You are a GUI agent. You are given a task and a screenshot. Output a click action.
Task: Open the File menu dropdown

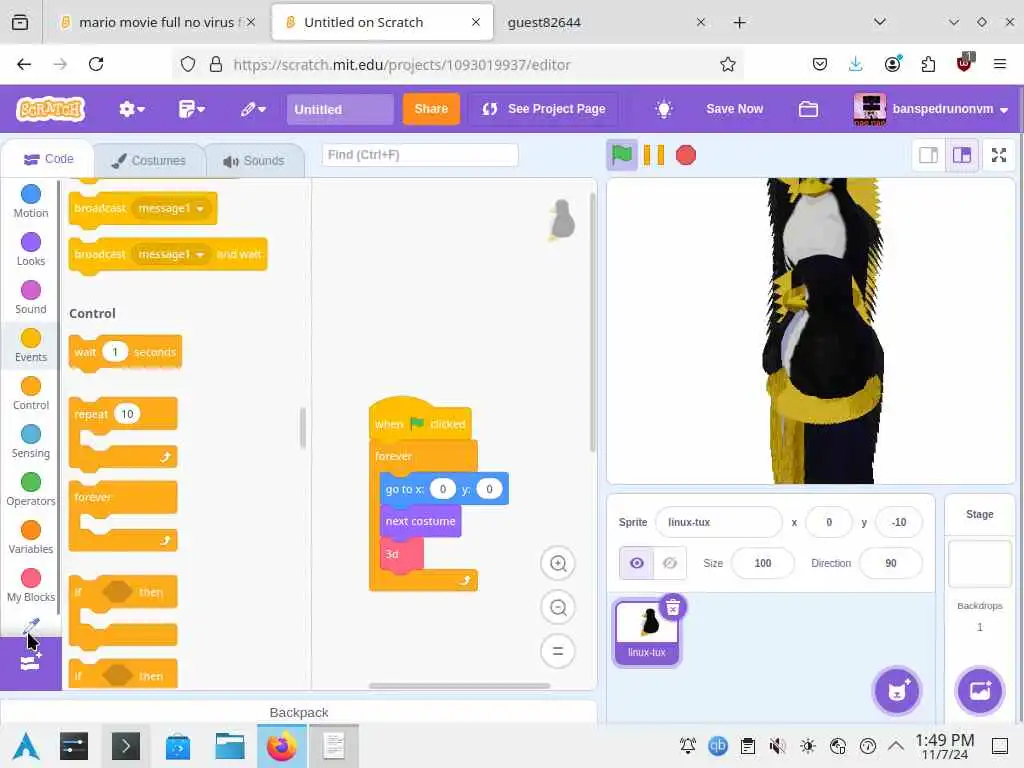click(x=191, y=109)
